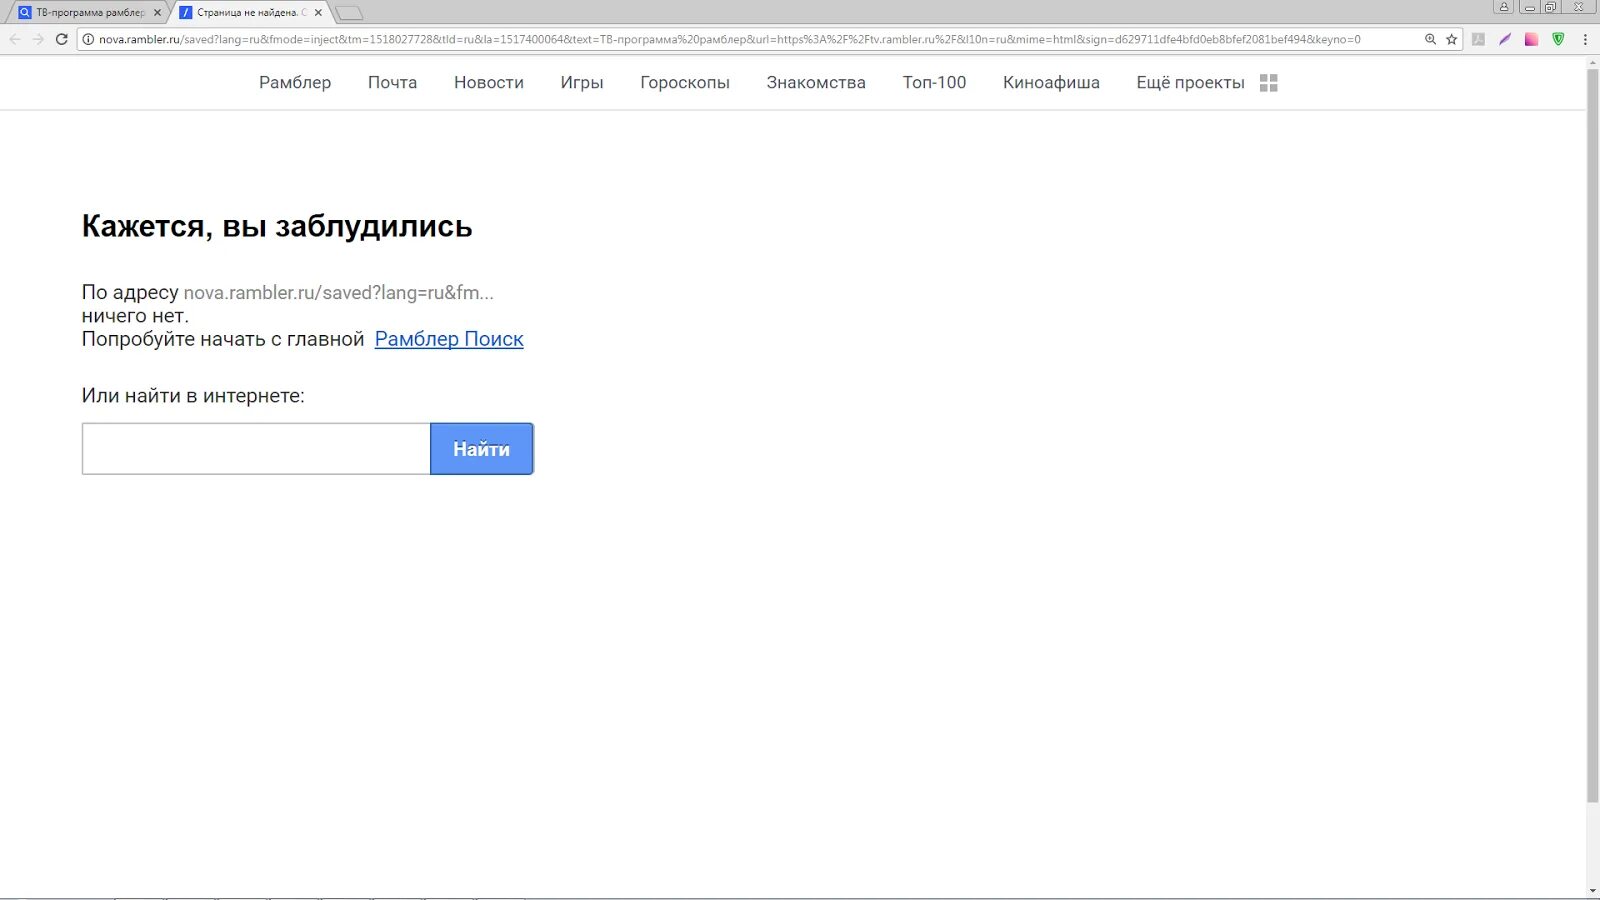1600x900 pixels.
Task: Click the browser address bar URL
Action: coord(730,39)
